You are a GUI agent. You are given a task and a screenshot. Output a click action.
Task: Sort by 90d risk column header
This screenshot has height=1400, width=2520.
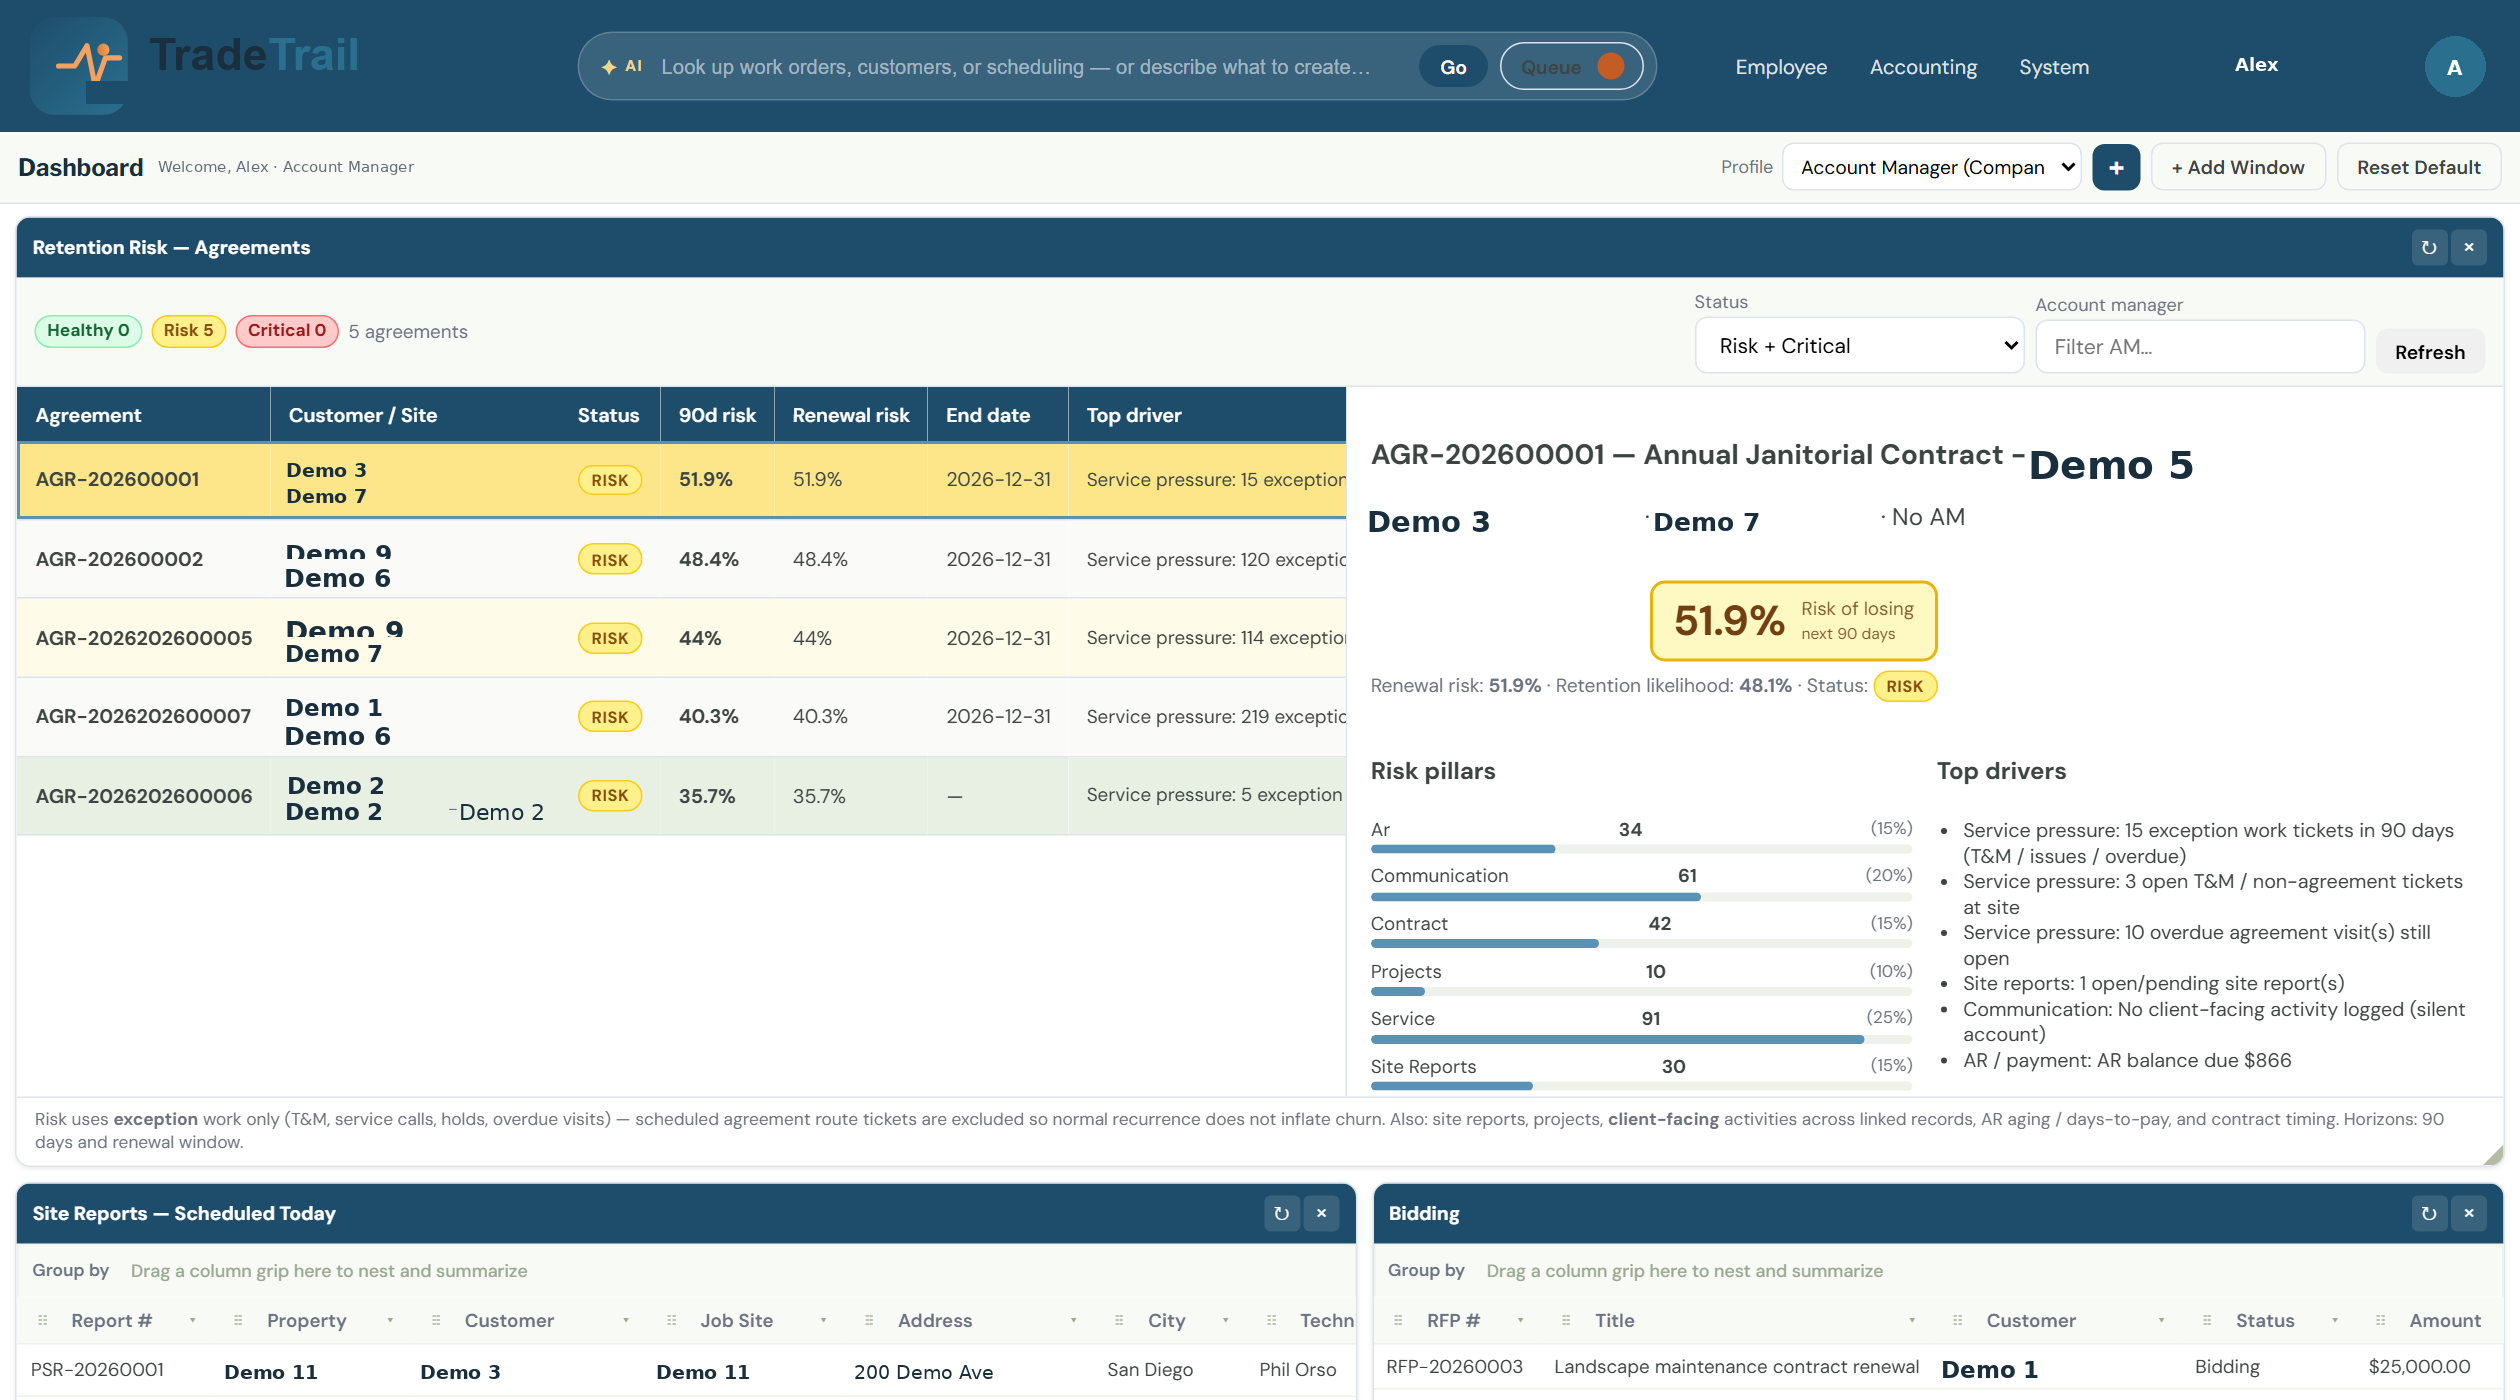click(x=717, y=415)
